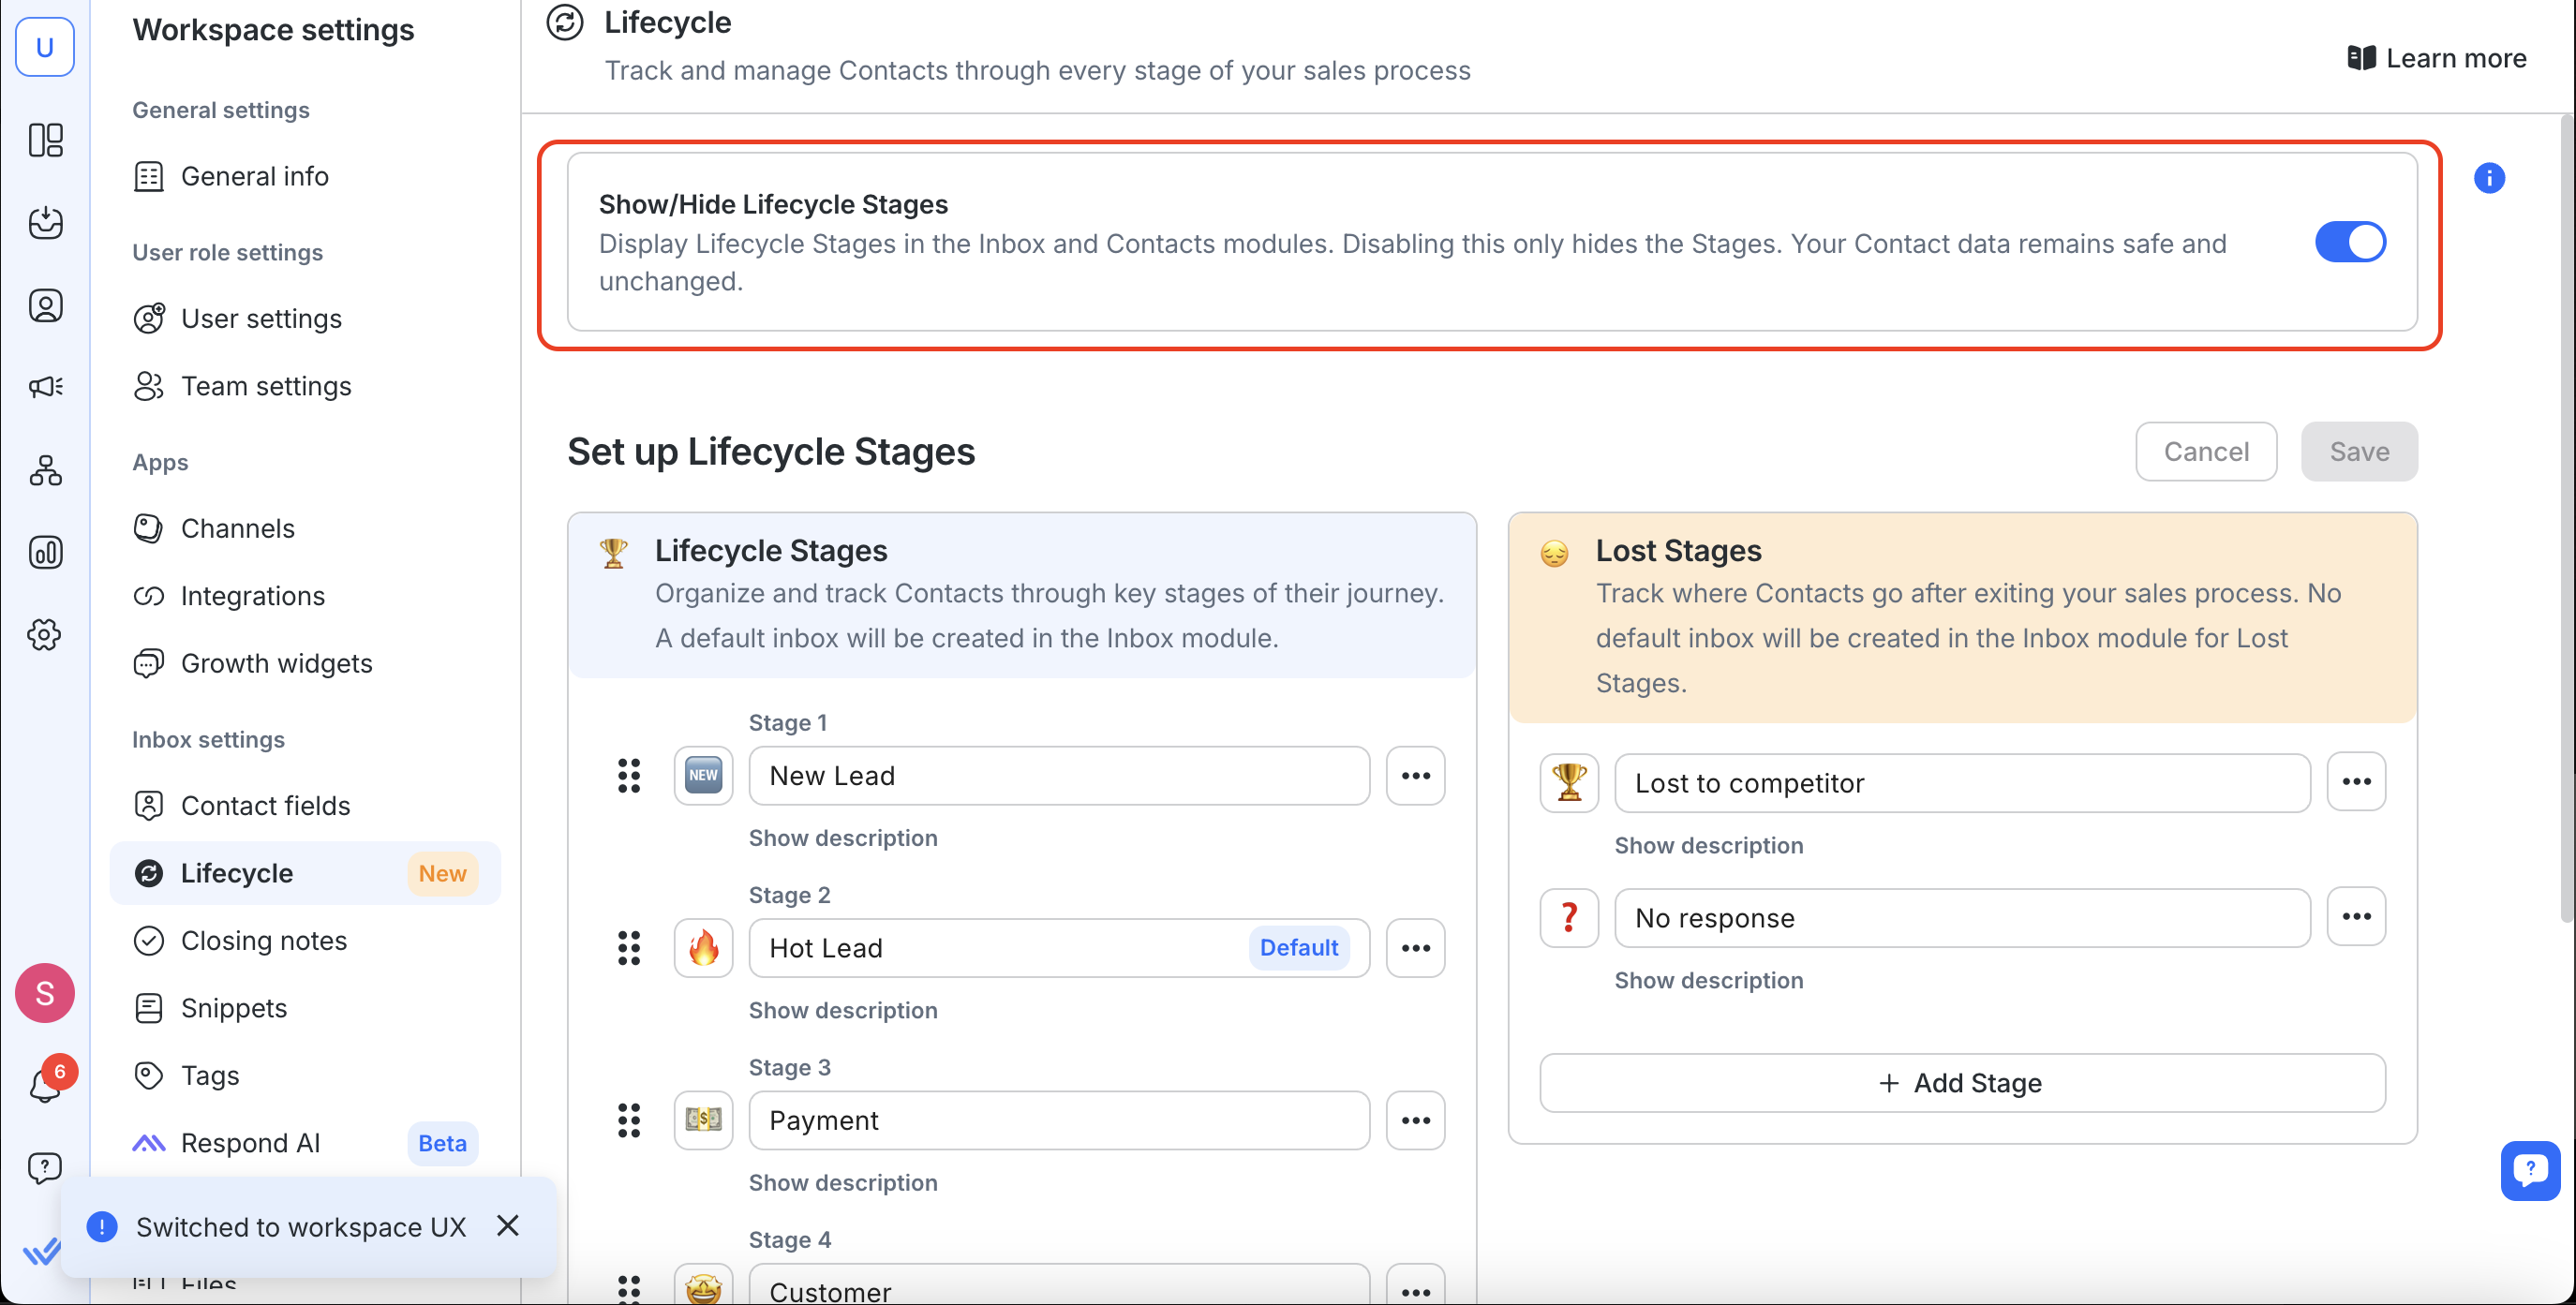The height and width of the screenshot is (1305, 2576).
Task: Click the Workflows icon in left sidebar
Action: click(x=45, y=470)
